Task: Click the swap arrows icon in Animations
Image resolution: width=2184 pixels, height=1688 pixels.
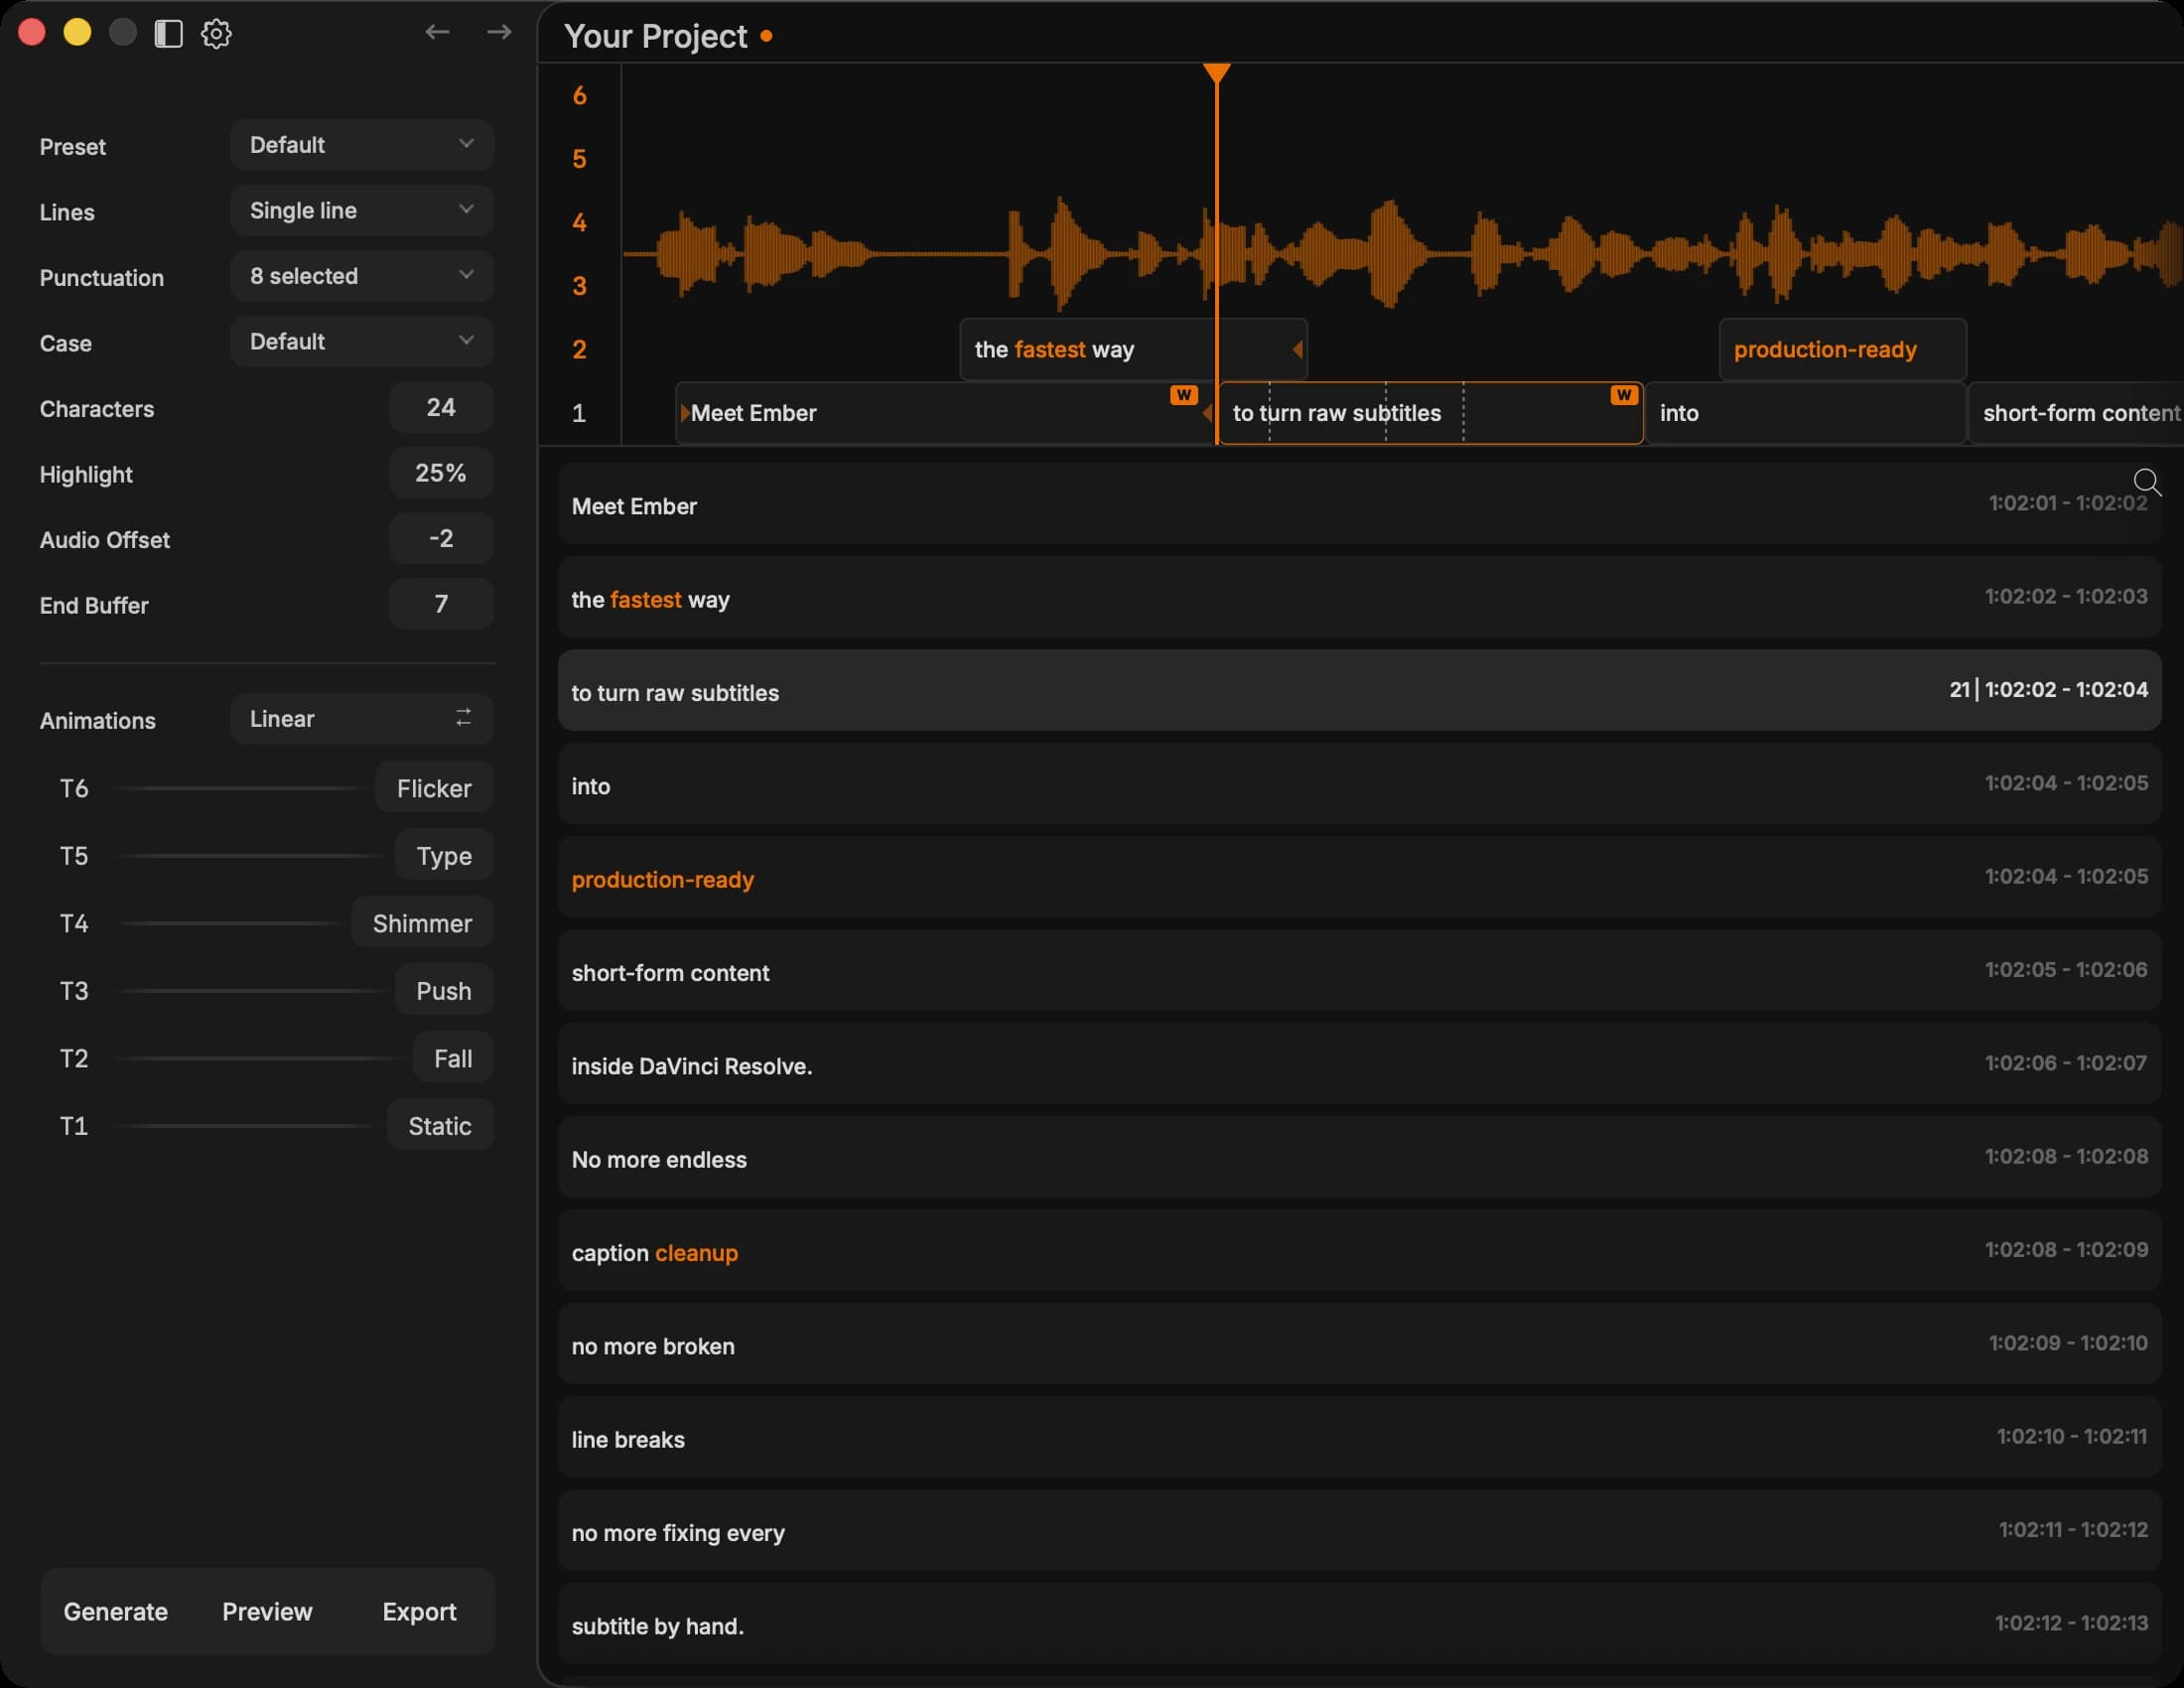Action: 463,718
